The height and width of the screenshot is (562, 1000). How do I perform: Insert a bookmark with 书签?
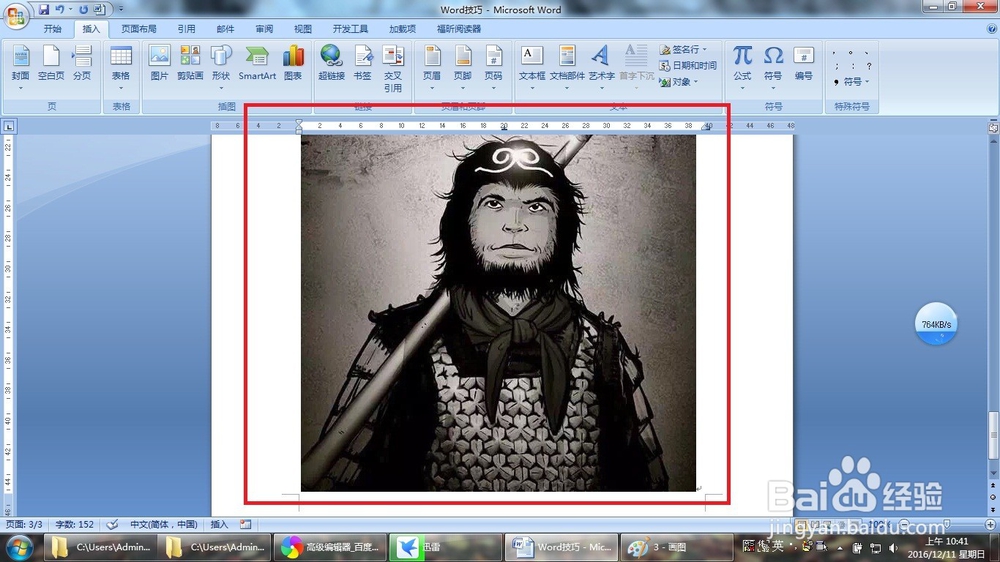362,64
